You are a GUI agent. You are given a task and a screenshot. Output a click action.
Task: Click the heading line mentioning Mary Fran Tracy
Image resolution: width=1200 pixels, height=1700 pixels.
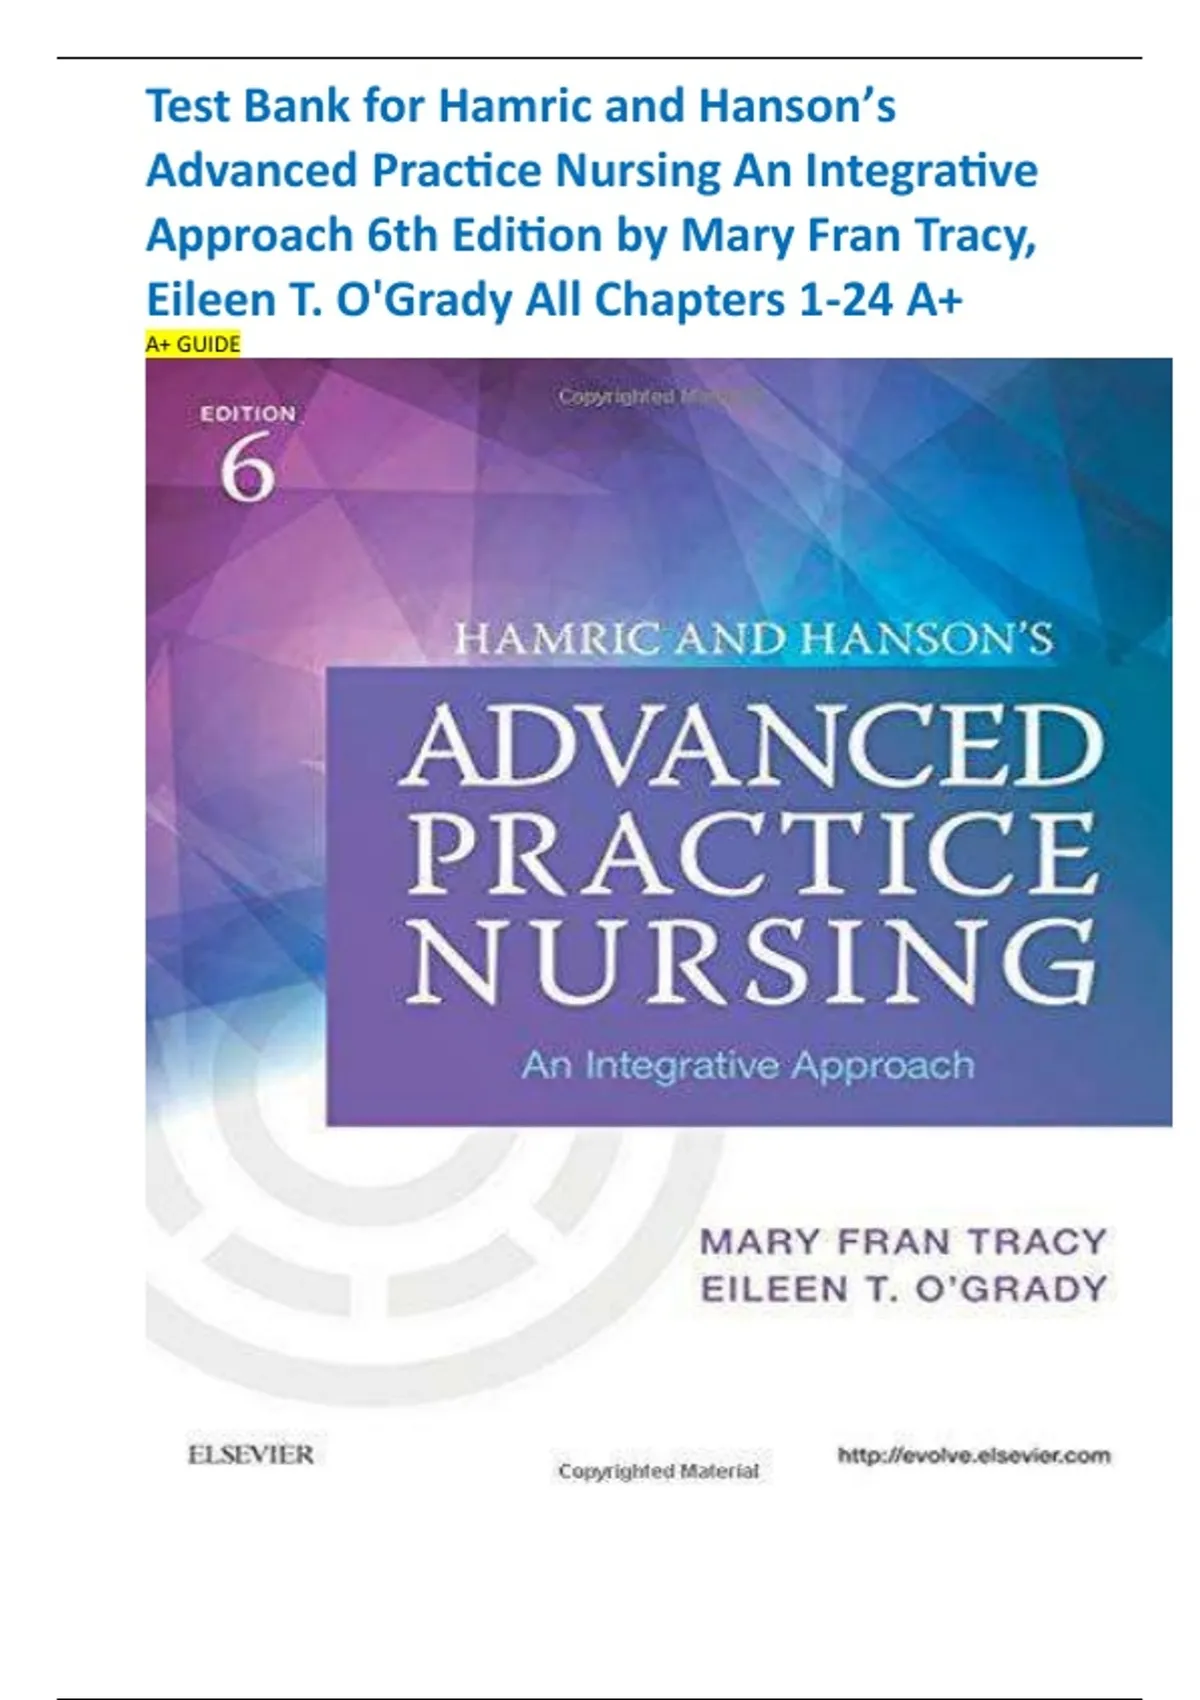click(x=592, y=236)
